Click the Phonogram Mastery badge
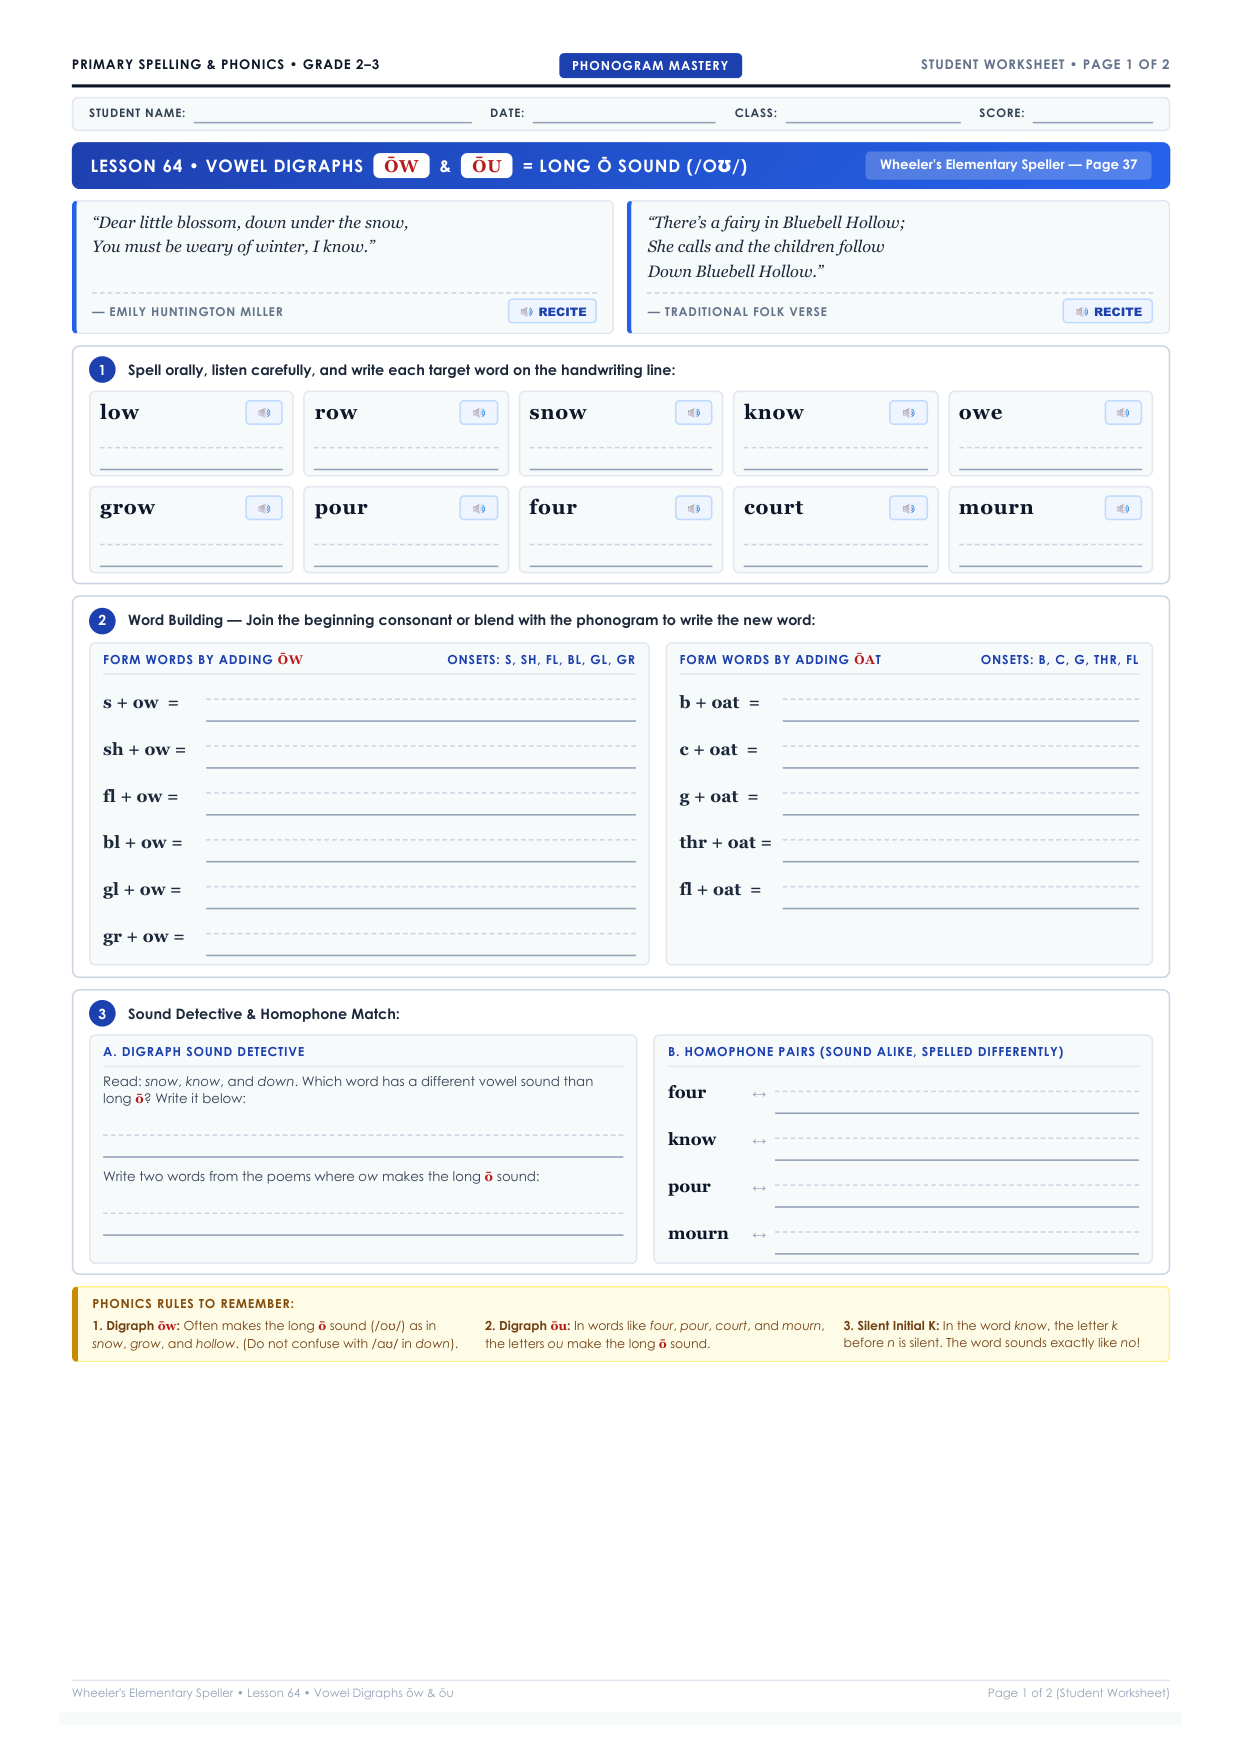1240x1754 pixels. coord(650,65)
